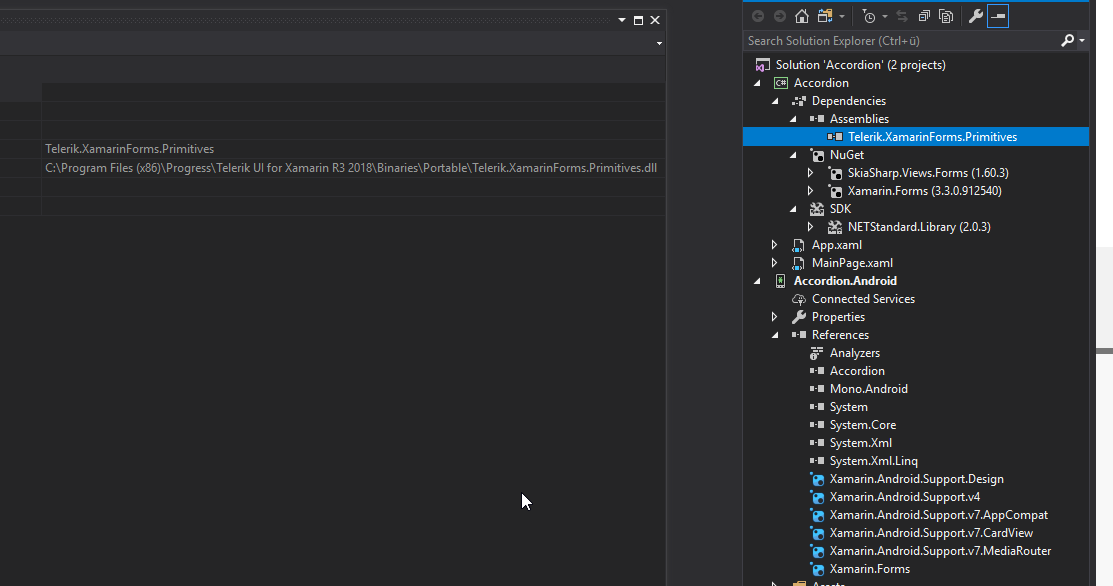The height and width of the screenshot is (586, 1113).
Task: Open the Pending Changes Filter clock icon
Action: (868, 16)
